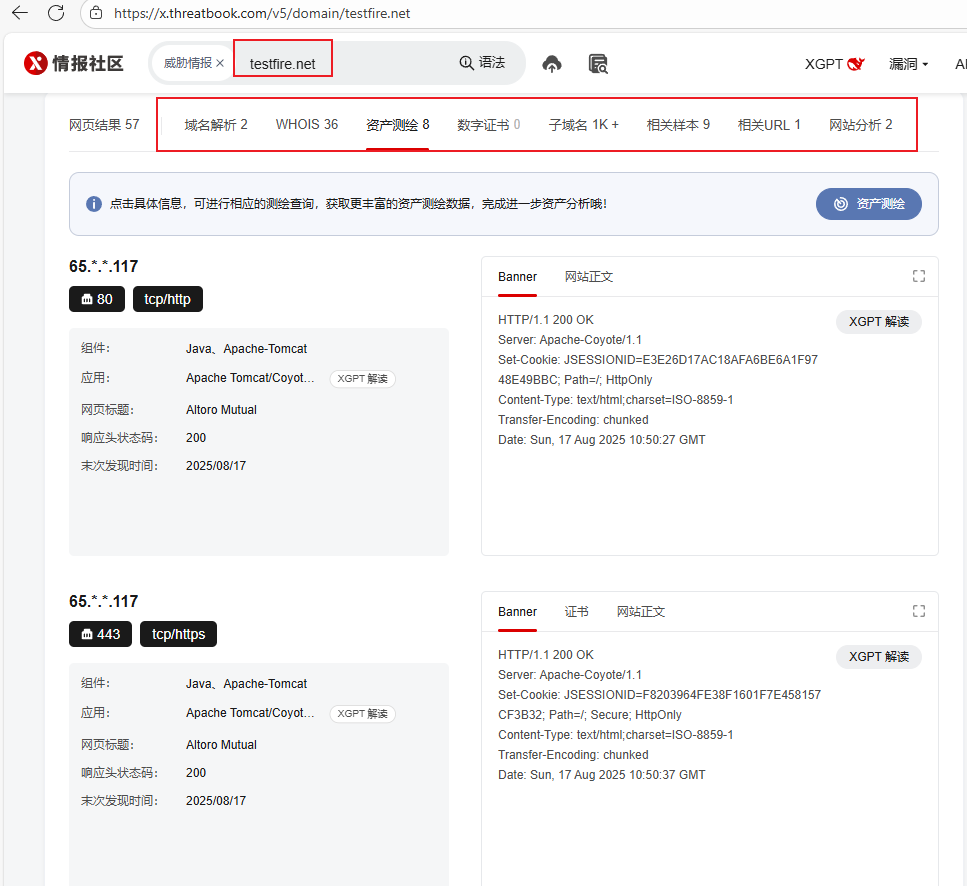This screenshot has width=967, height=886.
Task: Click XGPT 解读 beside port 80 application
Action: point(363,379)
